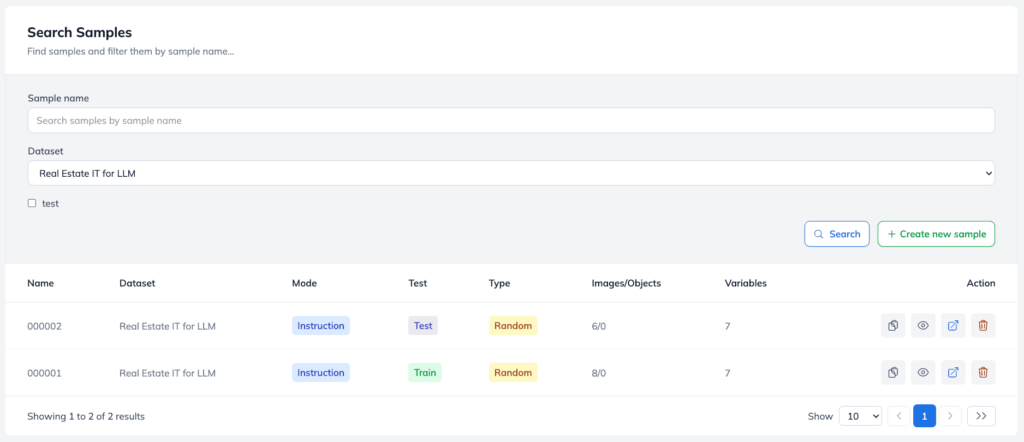Image resolution: width=1024 pixels, height=442 pixels.
Task: Click the green Train badge
Action: click(424, 372)
